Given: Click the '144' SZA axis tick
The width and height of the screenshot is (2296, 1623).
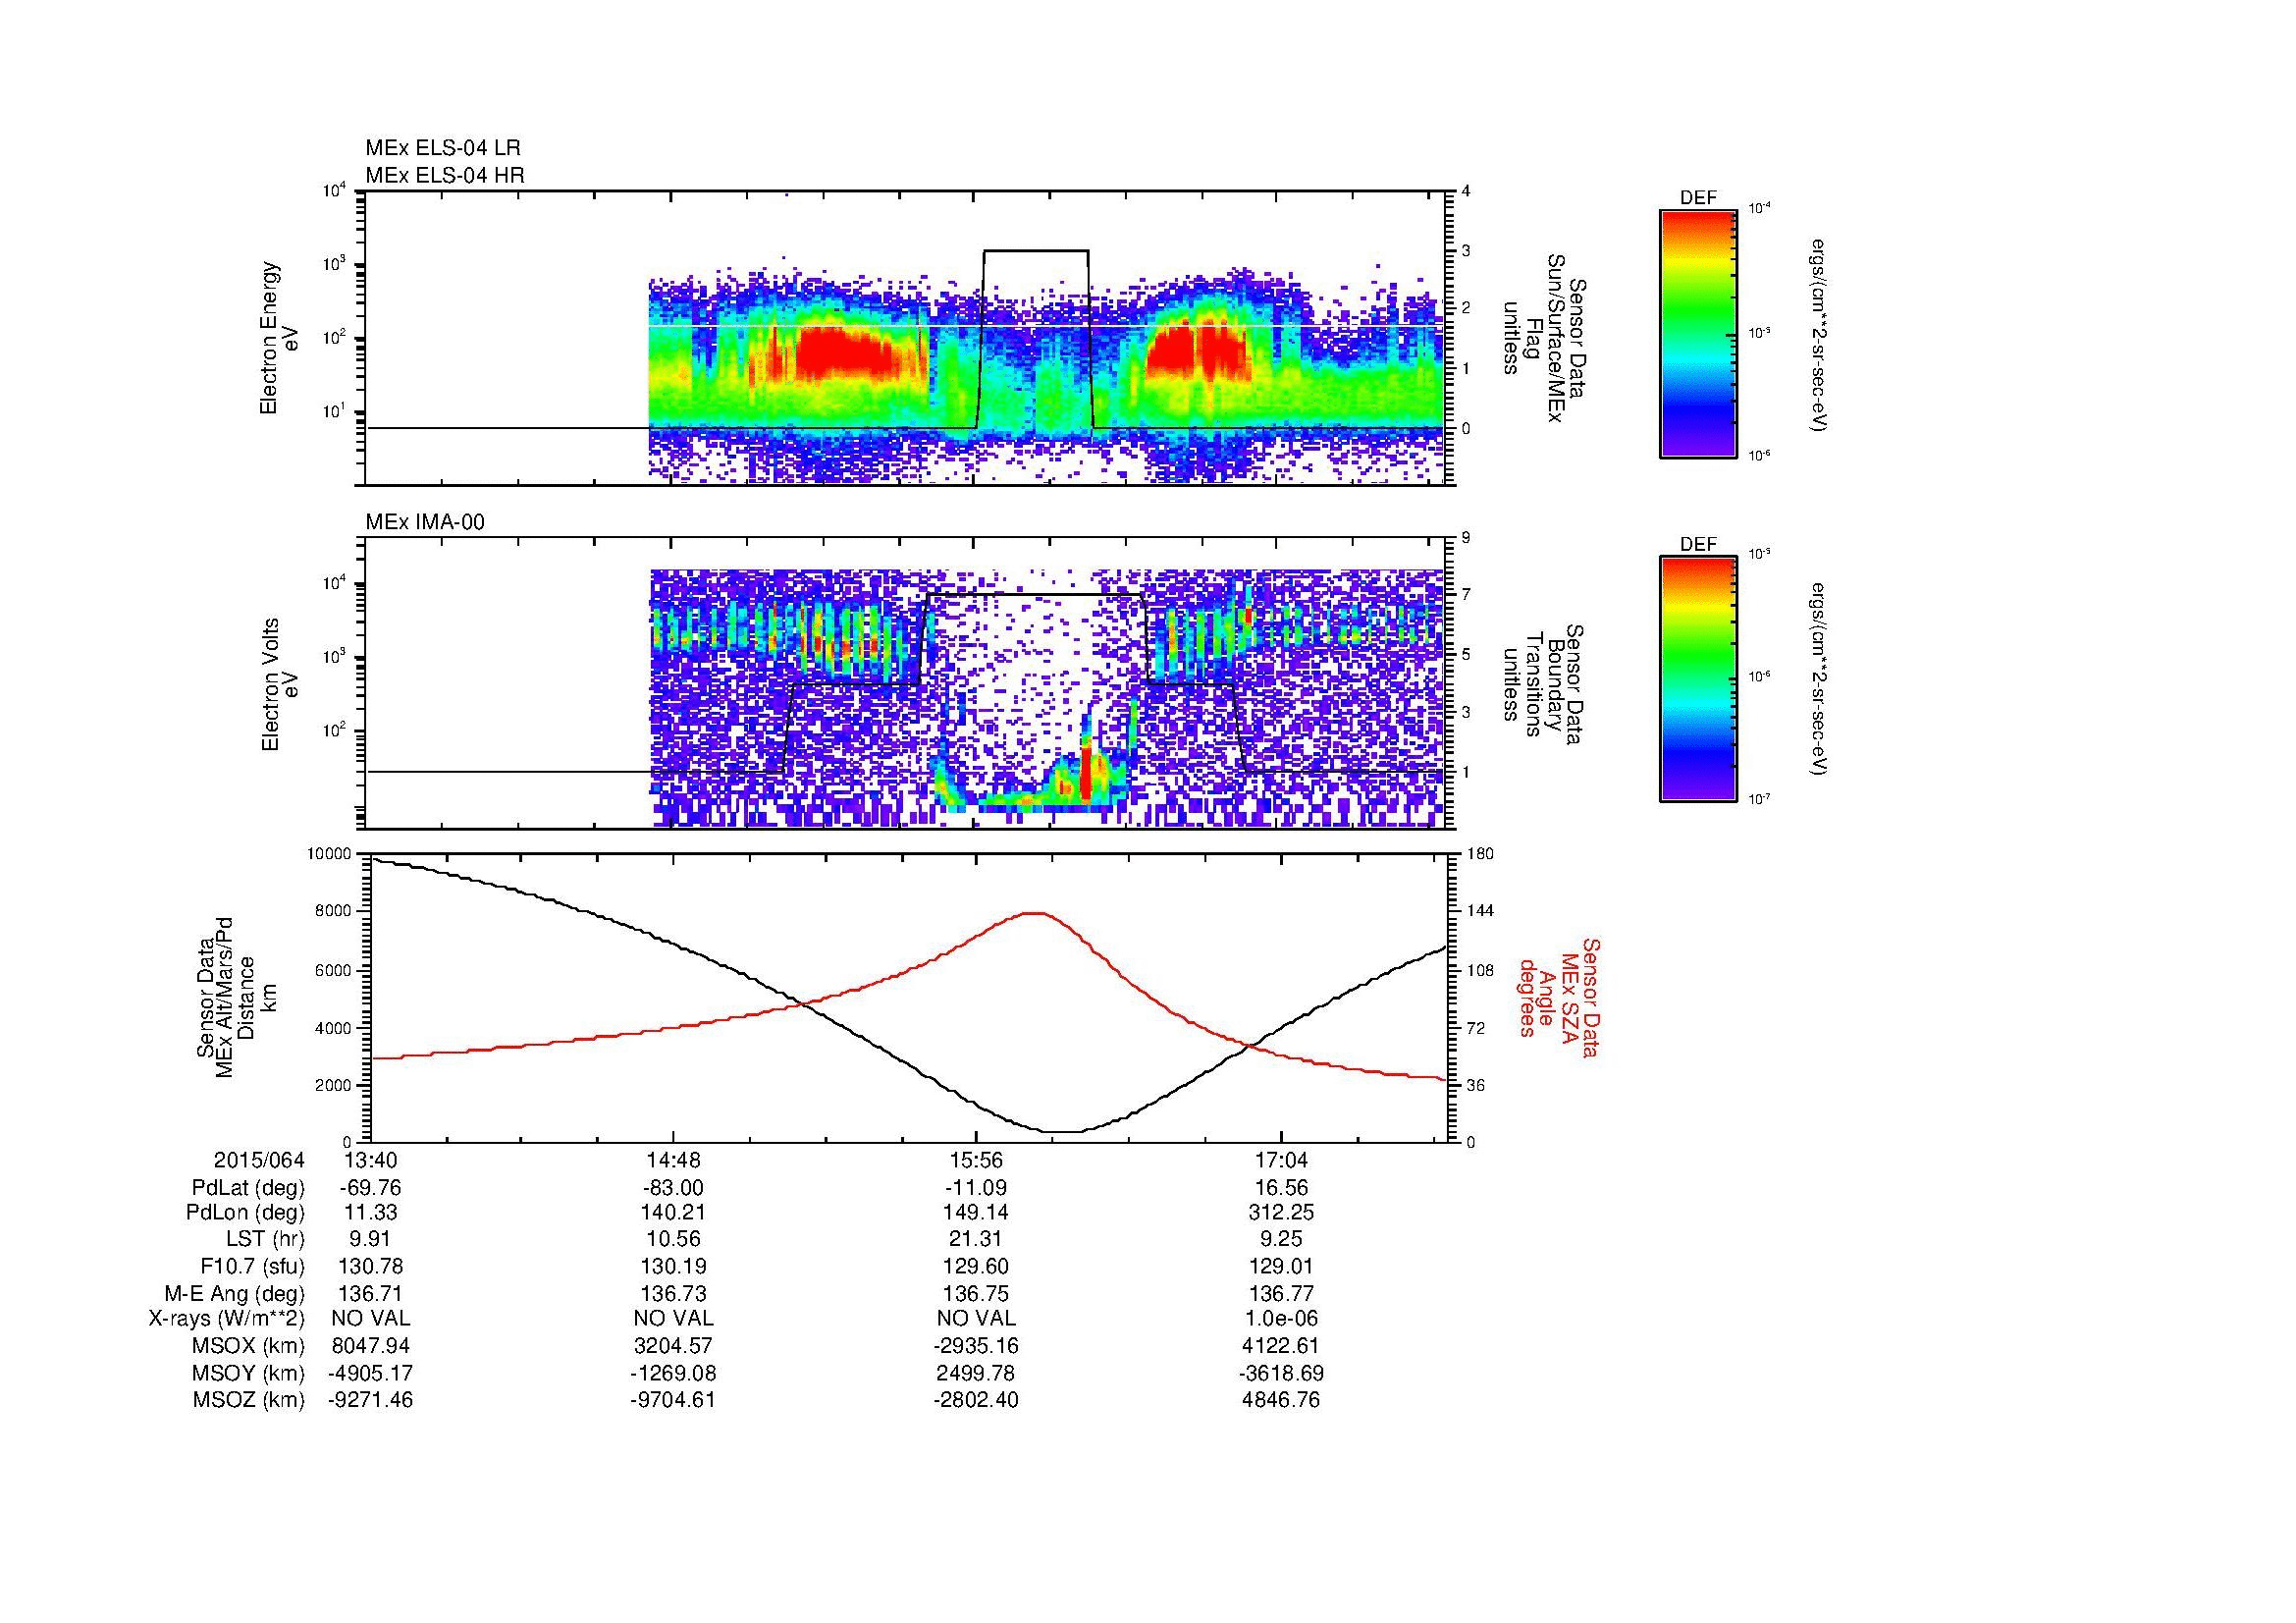Looking at the screenshot, I should [1479, 911].
